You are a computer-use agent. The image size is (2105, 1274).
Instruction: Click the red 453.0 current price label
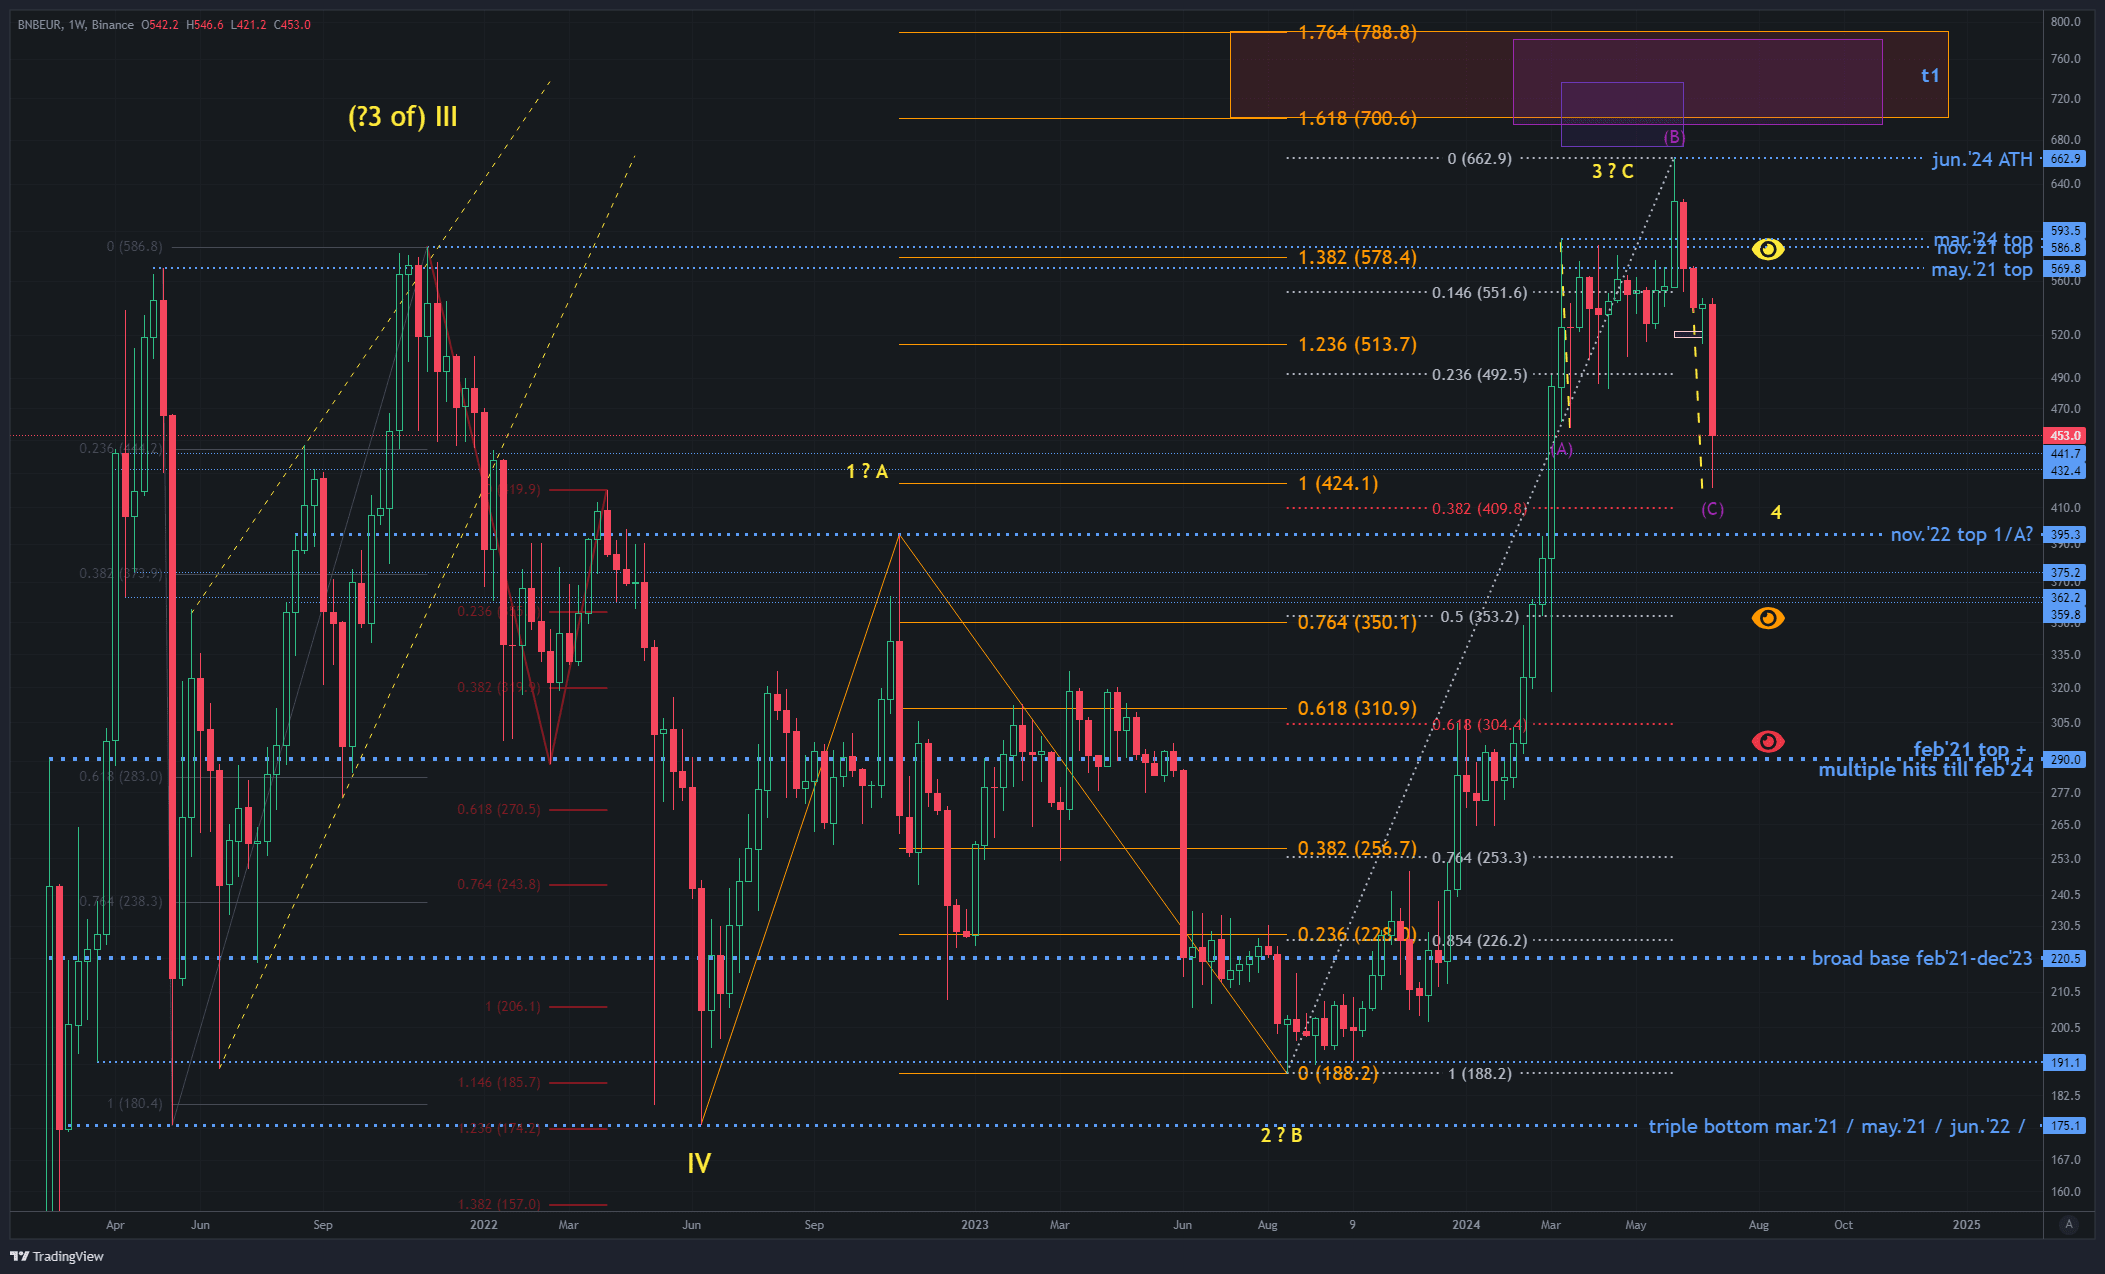(x=2065, y=435)
